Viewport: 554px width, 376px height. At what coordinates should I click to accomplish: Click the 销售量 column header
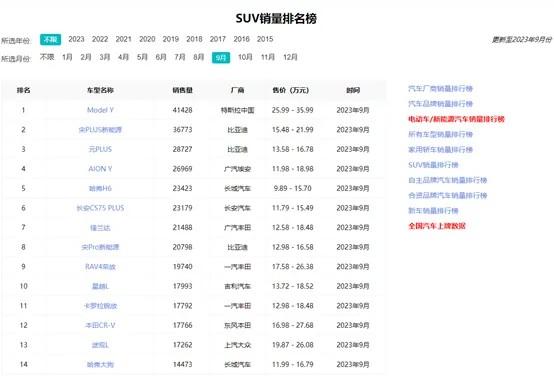point(183,90)
